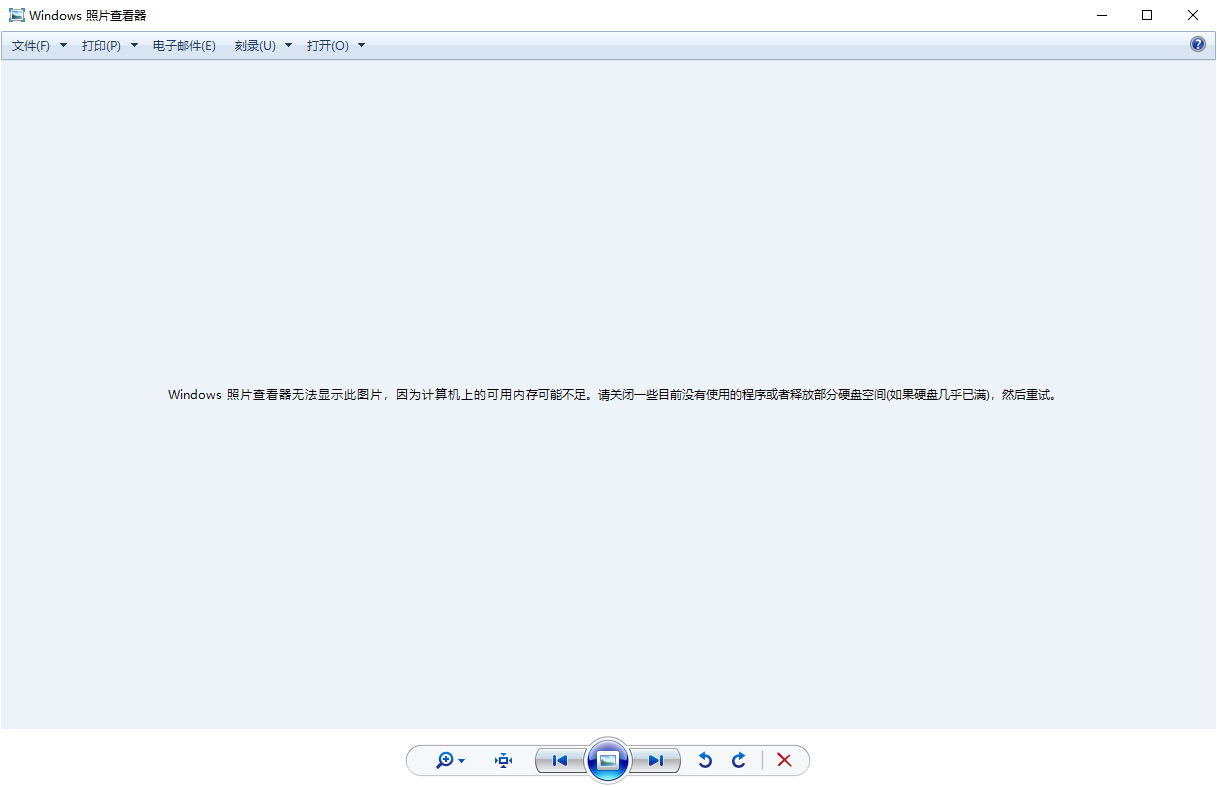1217x787 pixels.
Task: Expand the zoom magnifier dropdown arrow
Action: click(x=461, y=762)
